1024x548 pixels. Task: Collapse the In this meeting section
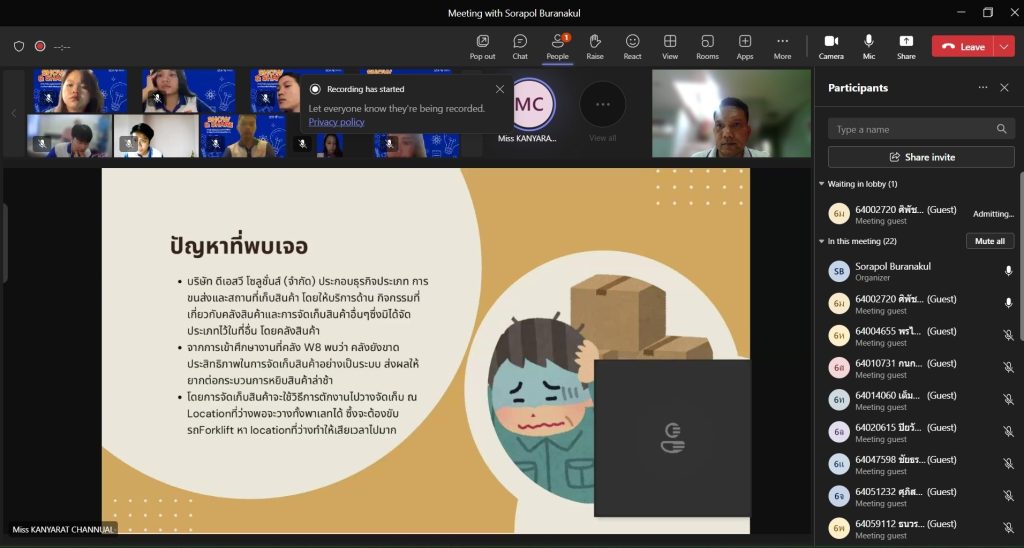(x=822, y=242)
